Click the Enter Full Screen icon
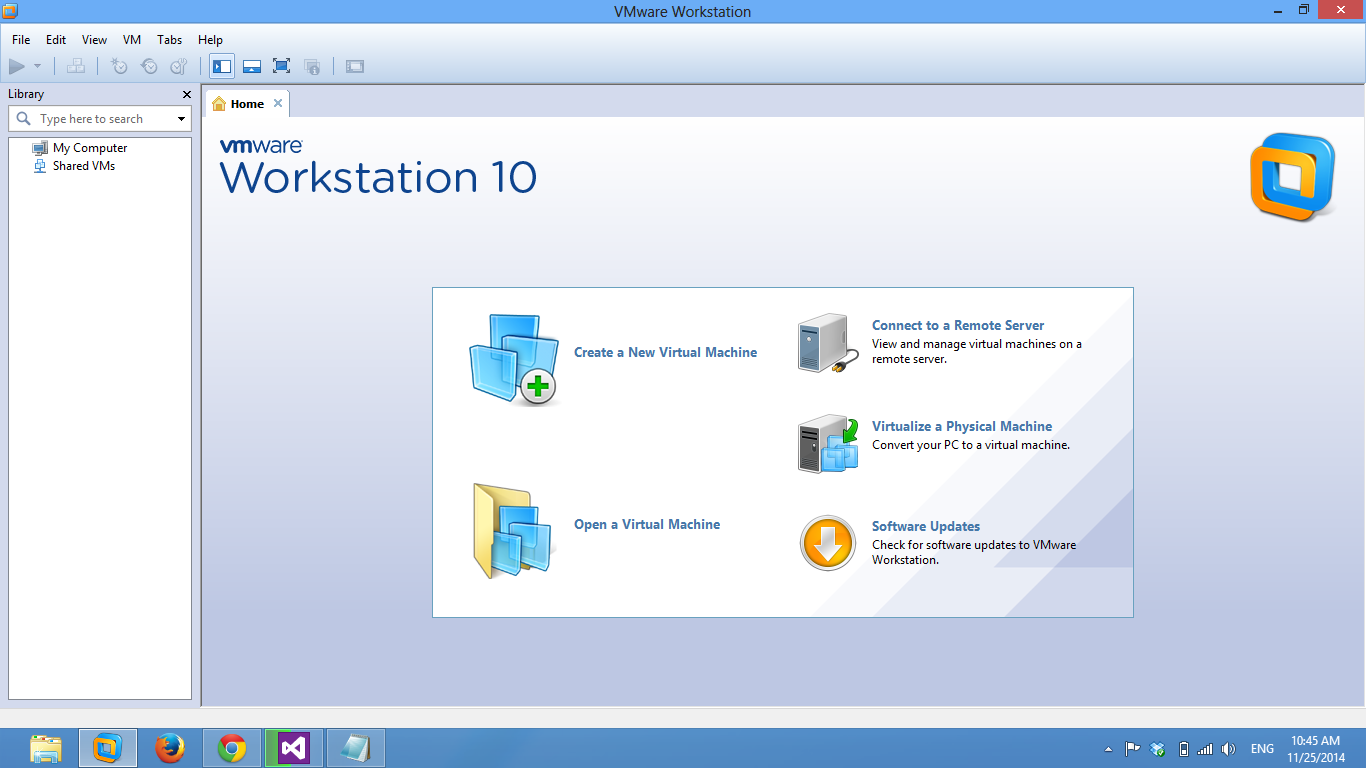 pos(281,66)
